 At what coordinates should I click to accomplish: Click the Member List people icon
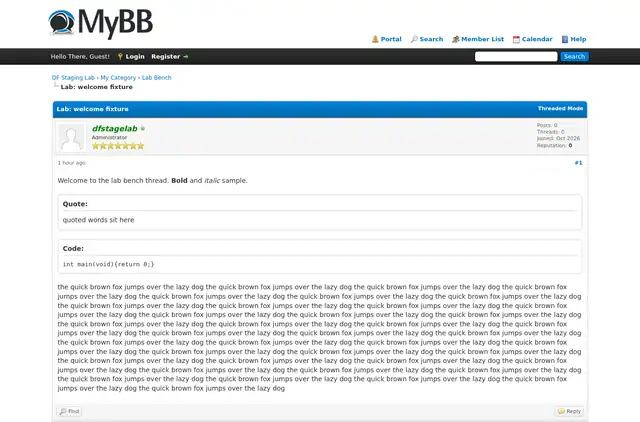pos(456,39)
